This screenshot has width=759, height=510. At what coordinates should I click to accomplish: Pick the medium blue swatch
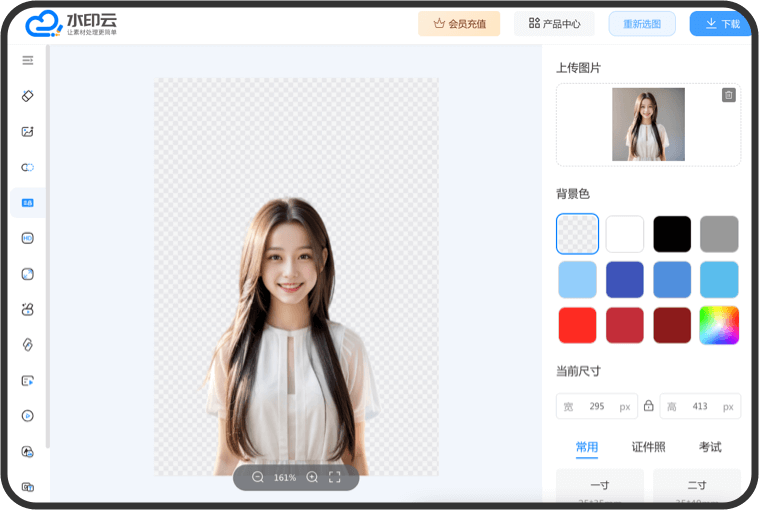672,280
